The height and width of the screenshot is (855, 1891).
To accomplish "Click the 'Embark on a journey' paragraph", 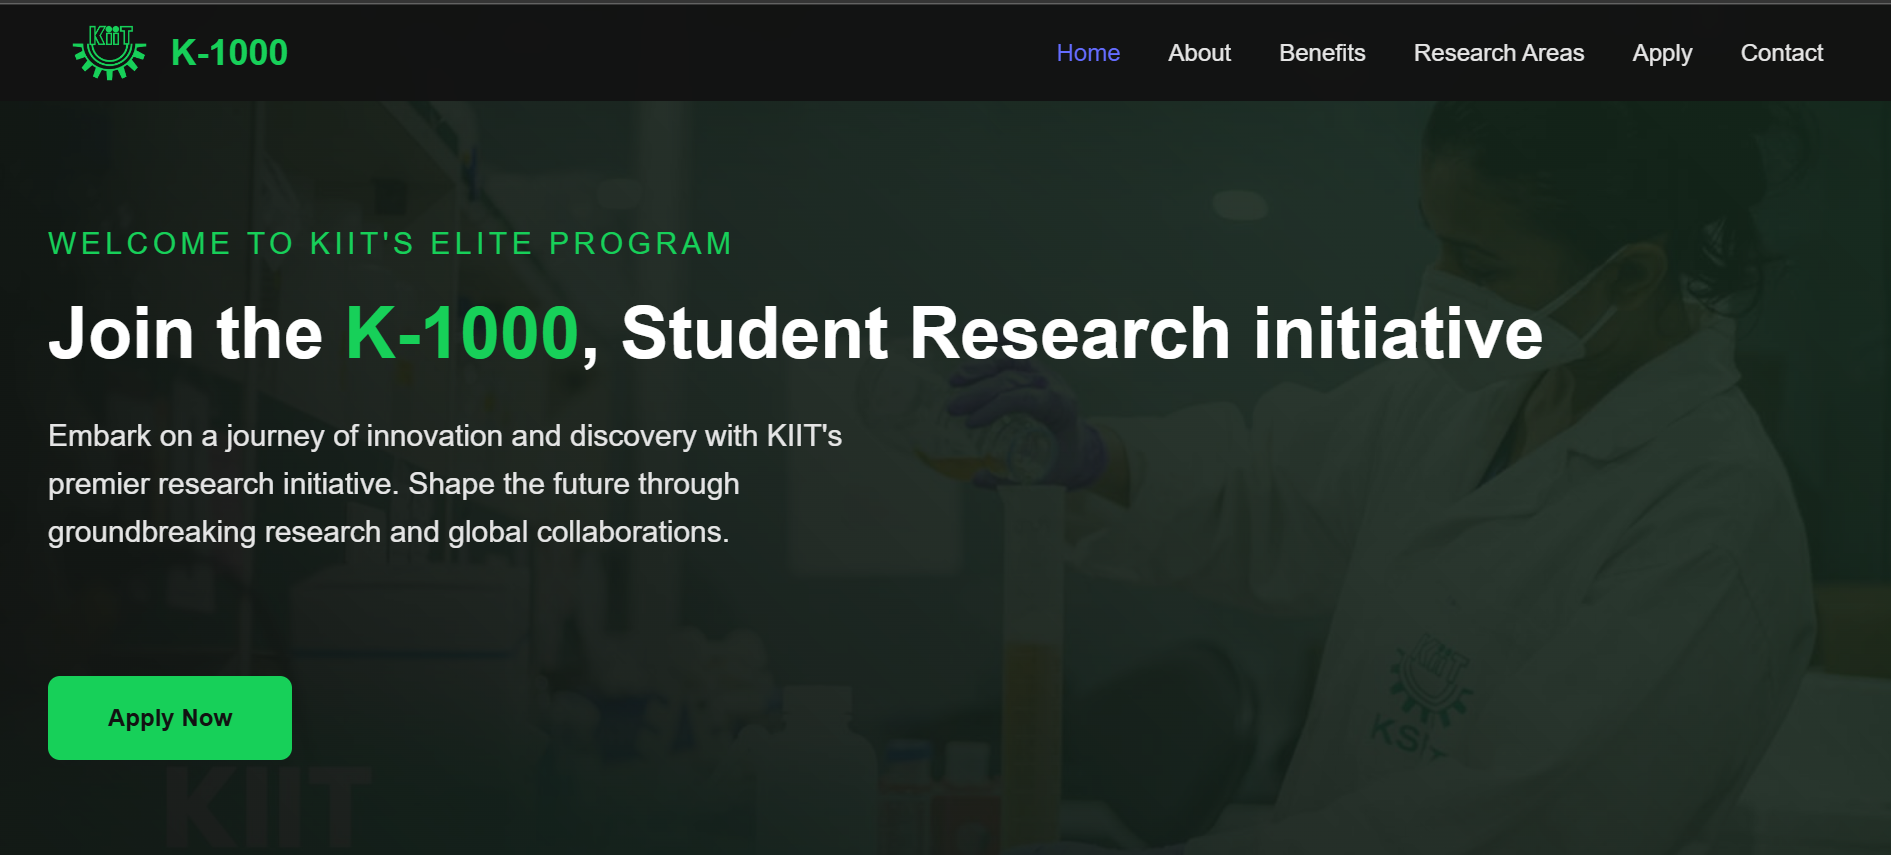I will click(445, 484).
